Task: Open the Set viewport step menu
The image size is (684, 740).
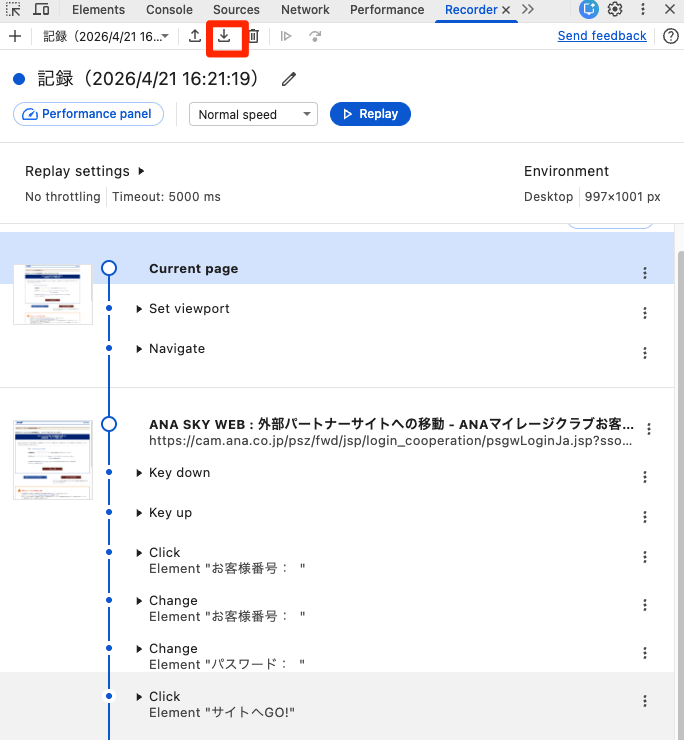Action: click(x=645, y=313)
